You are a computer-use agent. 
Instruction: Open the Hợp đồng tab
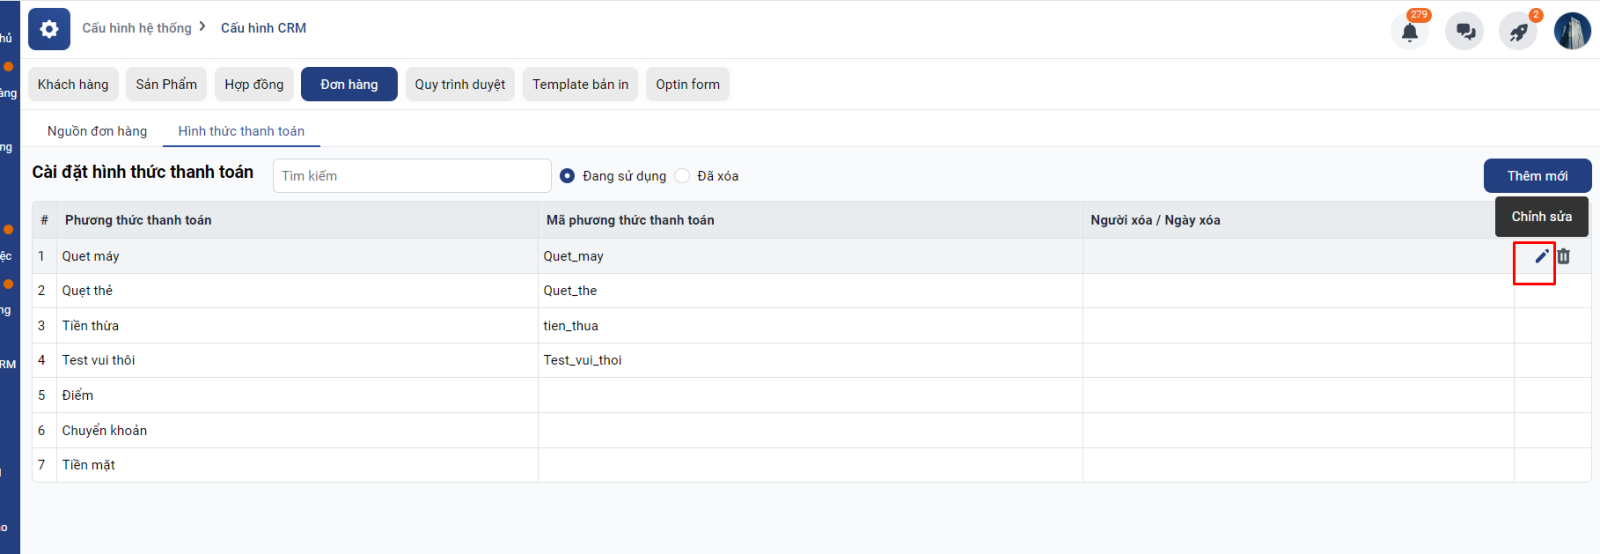point(254,84)
